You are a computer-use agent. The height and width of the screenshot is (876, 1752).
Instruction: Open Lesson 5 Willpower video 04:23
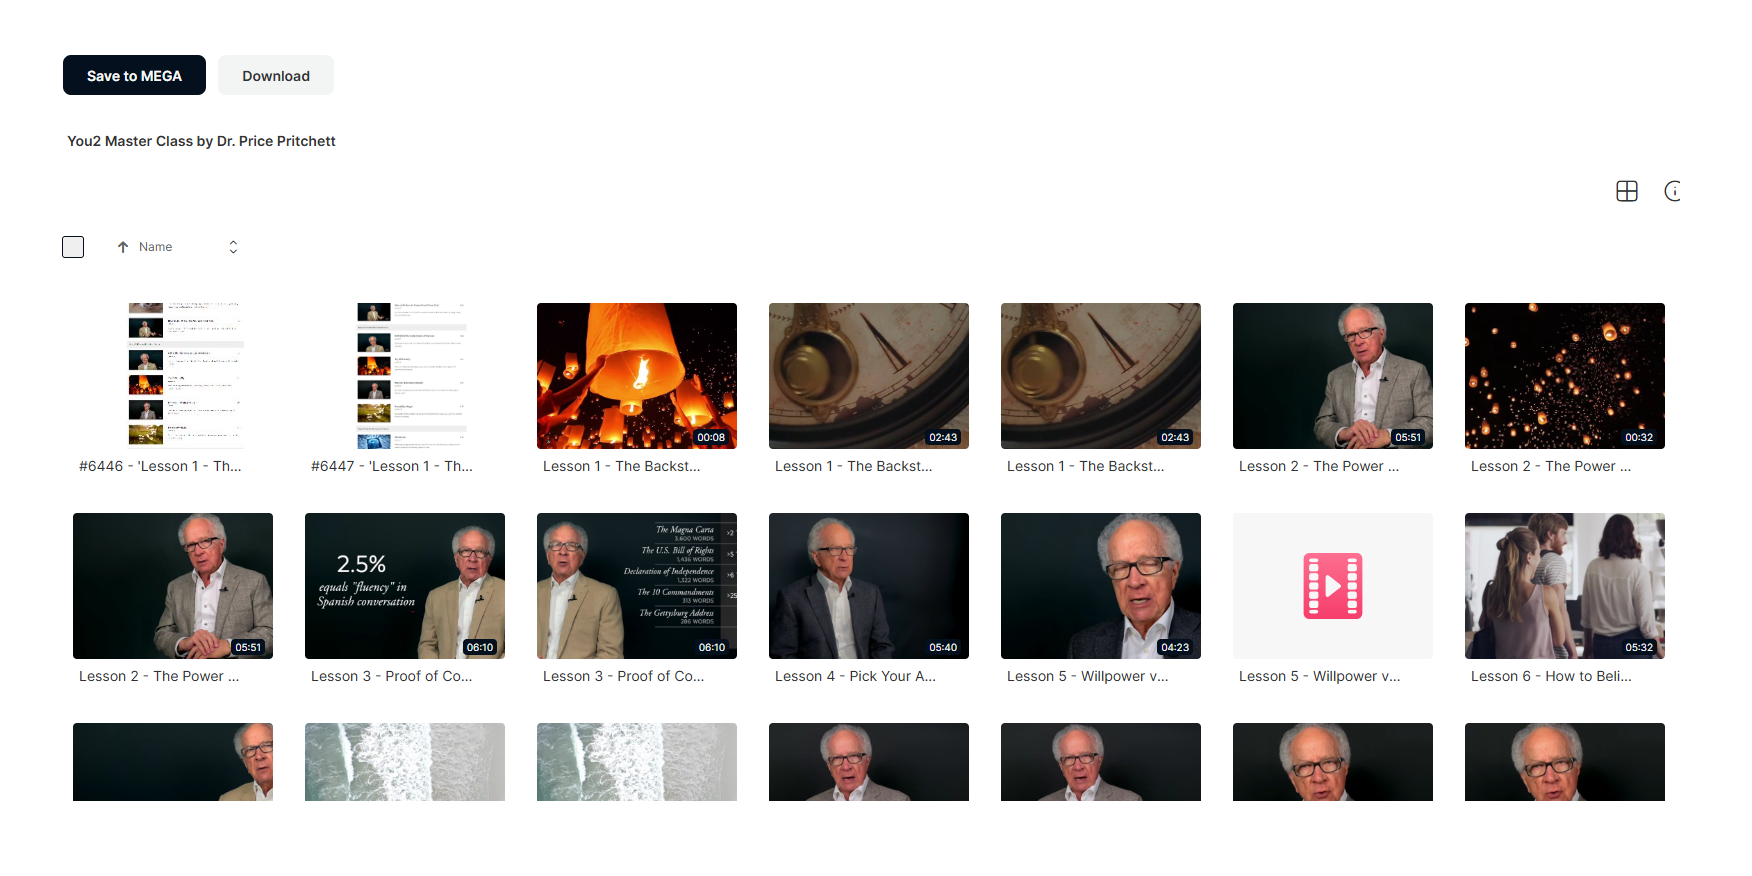(x=1101, y=586)
